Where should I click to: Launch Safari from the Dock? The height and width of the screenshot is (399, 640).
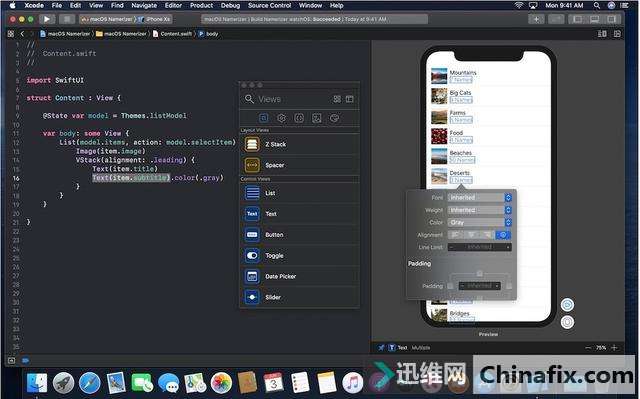(89, 383)
